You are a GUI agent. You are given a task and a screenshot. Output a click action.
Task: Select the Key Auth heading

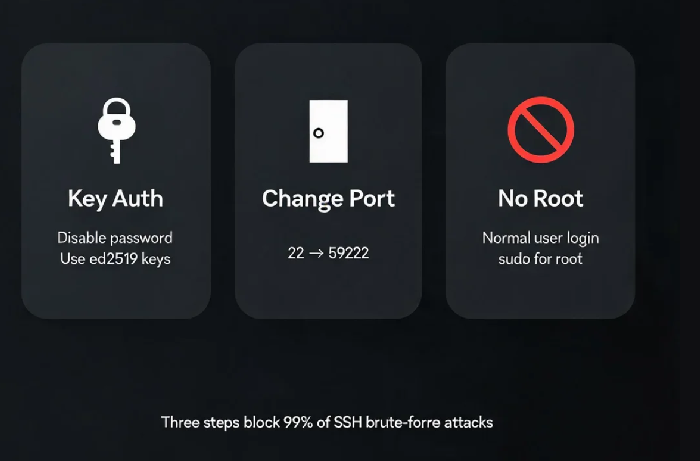116,199
